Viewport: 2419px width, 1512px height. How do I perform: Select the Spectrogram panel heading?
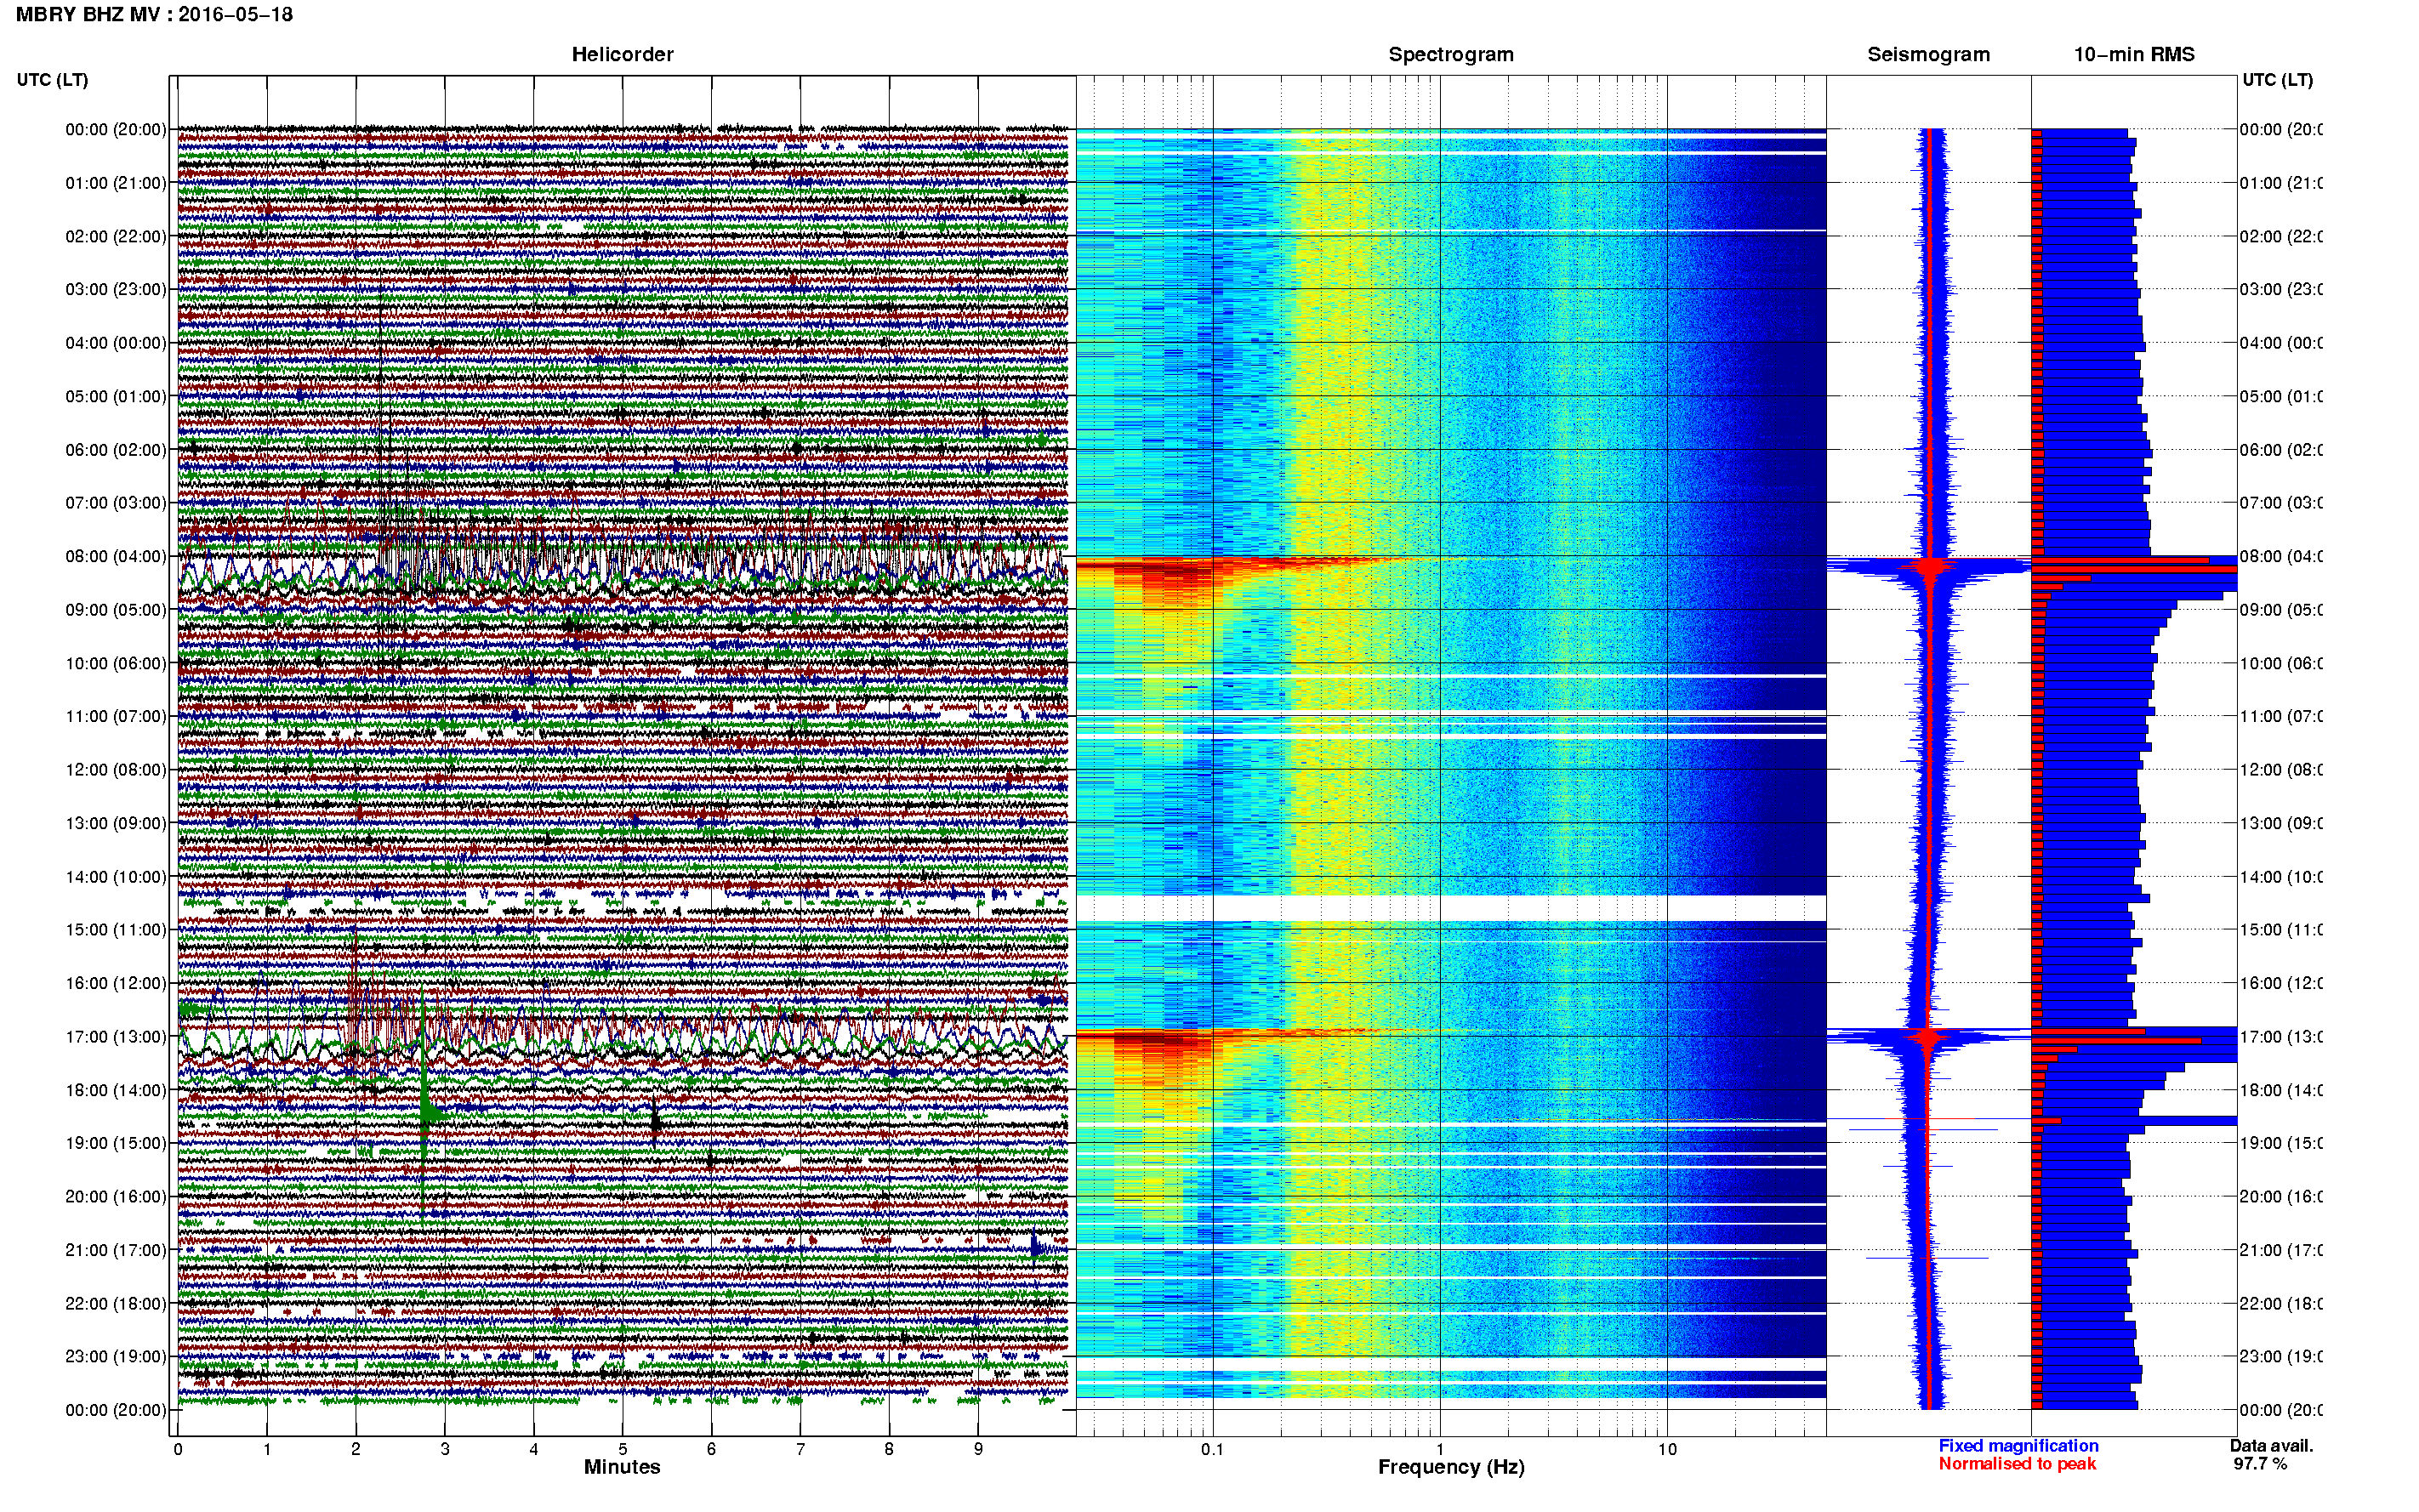click(x=1450, y=55)
